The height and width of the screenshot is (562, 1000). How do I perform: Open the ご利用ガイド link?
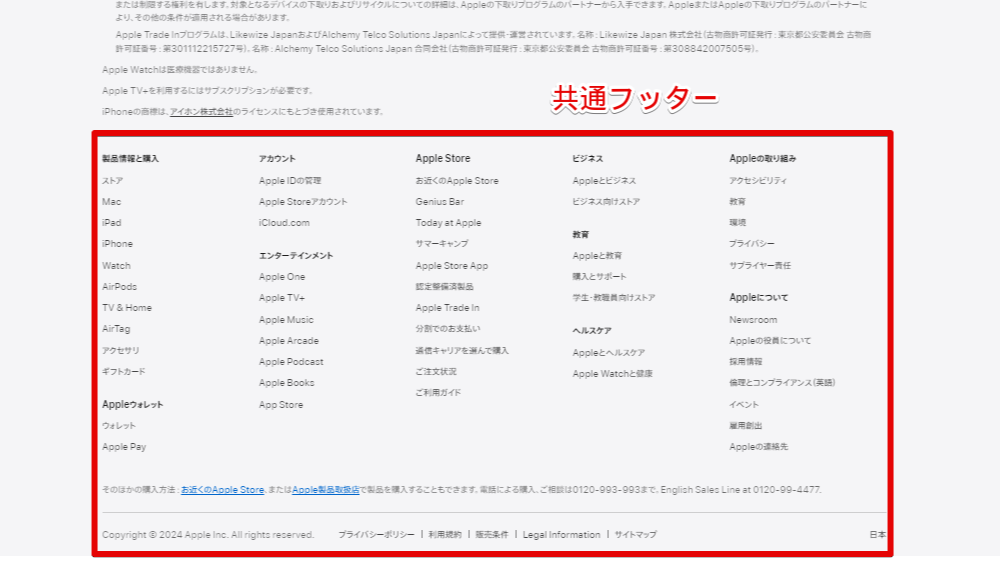click(438, 392)
